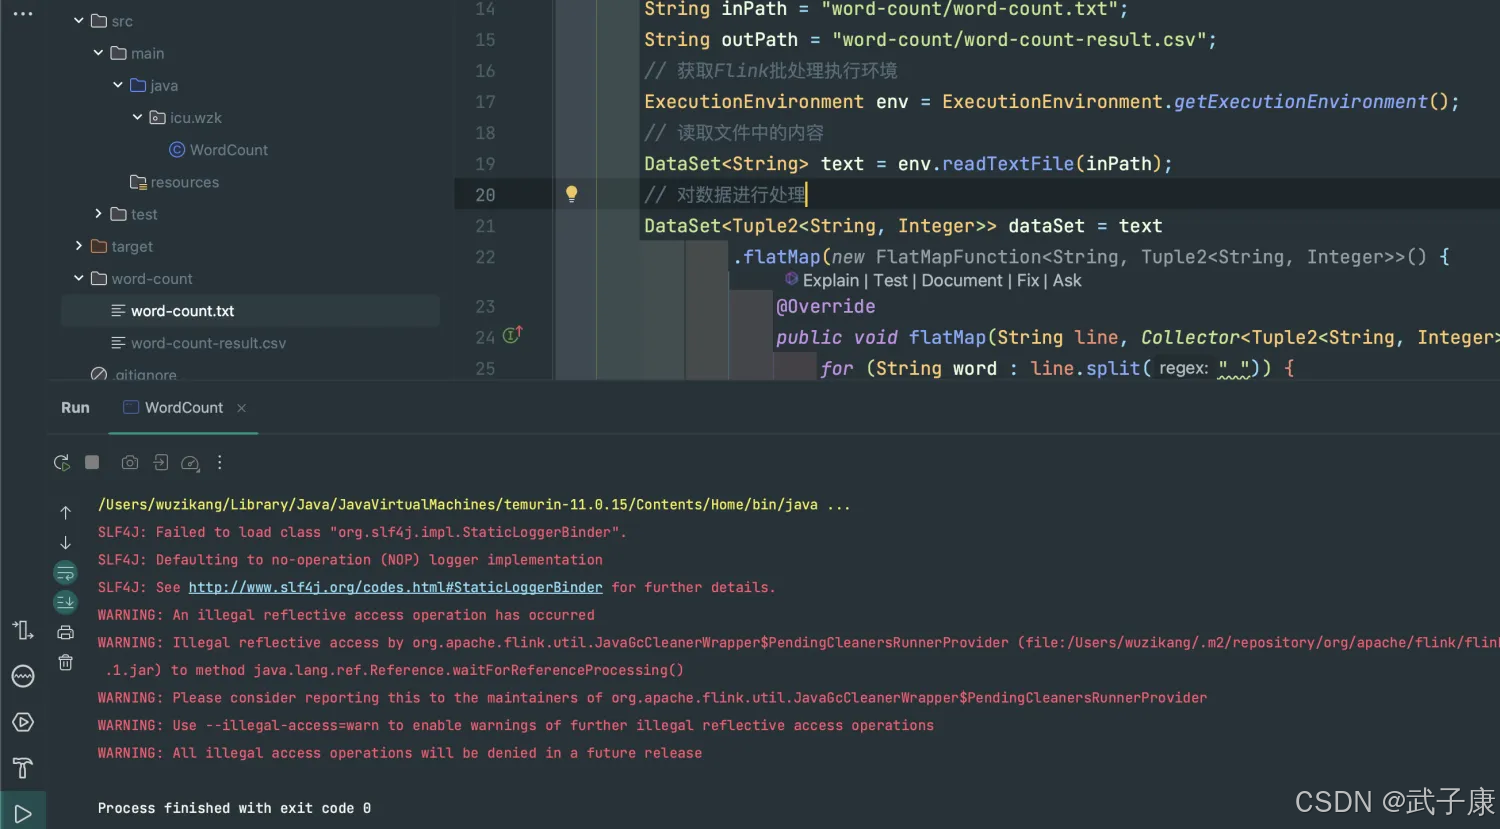Click the down arrow in the console gutter
Screen dimensions: 1500x829
click(65, 543)
